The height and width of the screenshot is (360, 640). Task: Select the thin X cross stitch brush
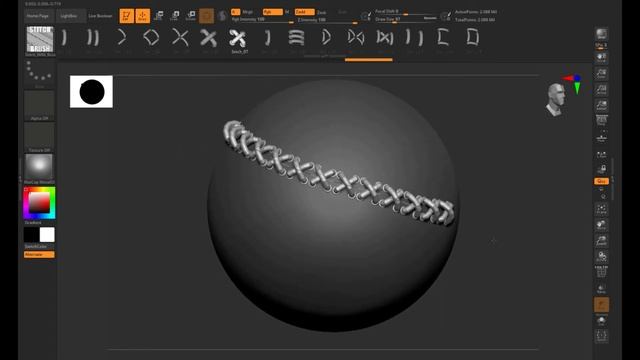[x=180, y=38]
